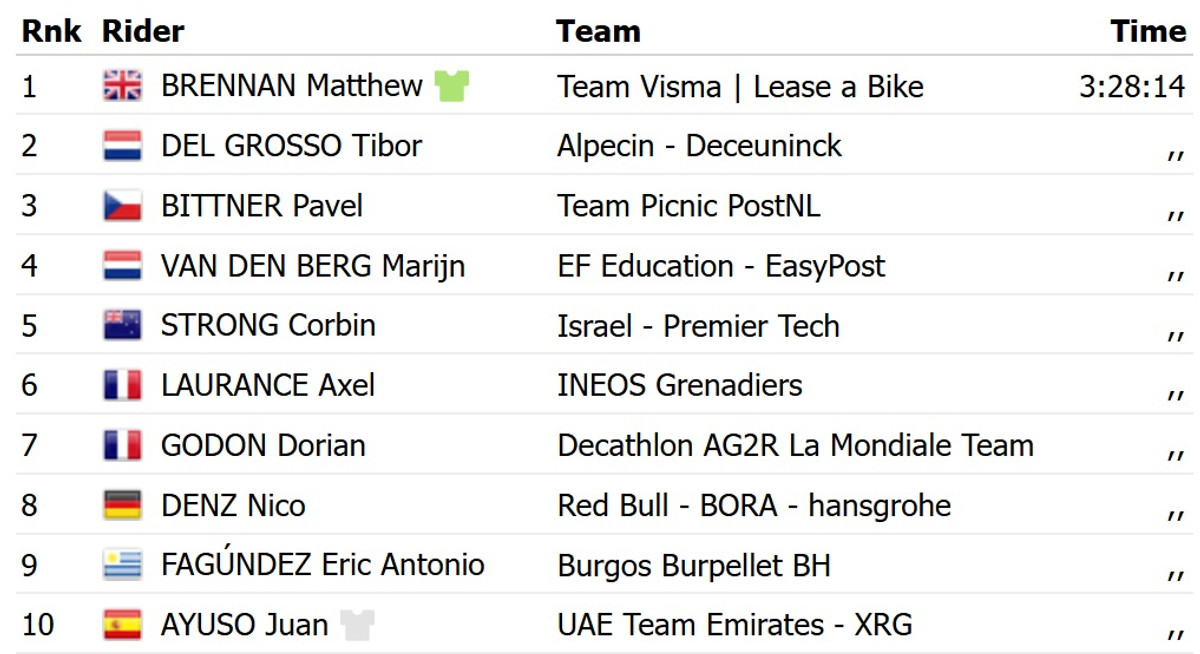Click the Czech flag next to Bittner
Image resolution: width=1200 pixels, height=654 pixels.
coord(123,207)
